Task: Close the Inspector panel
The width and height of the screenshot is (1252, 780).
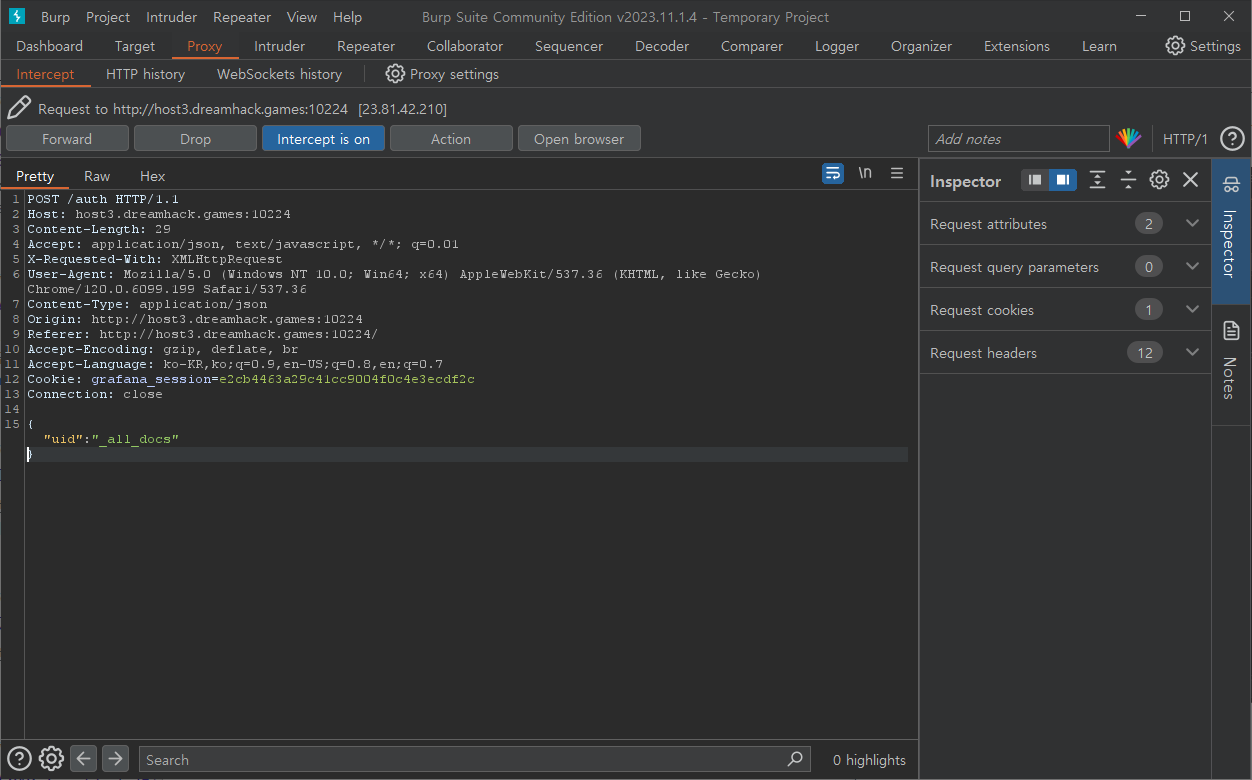Action: coord(1190,180)
